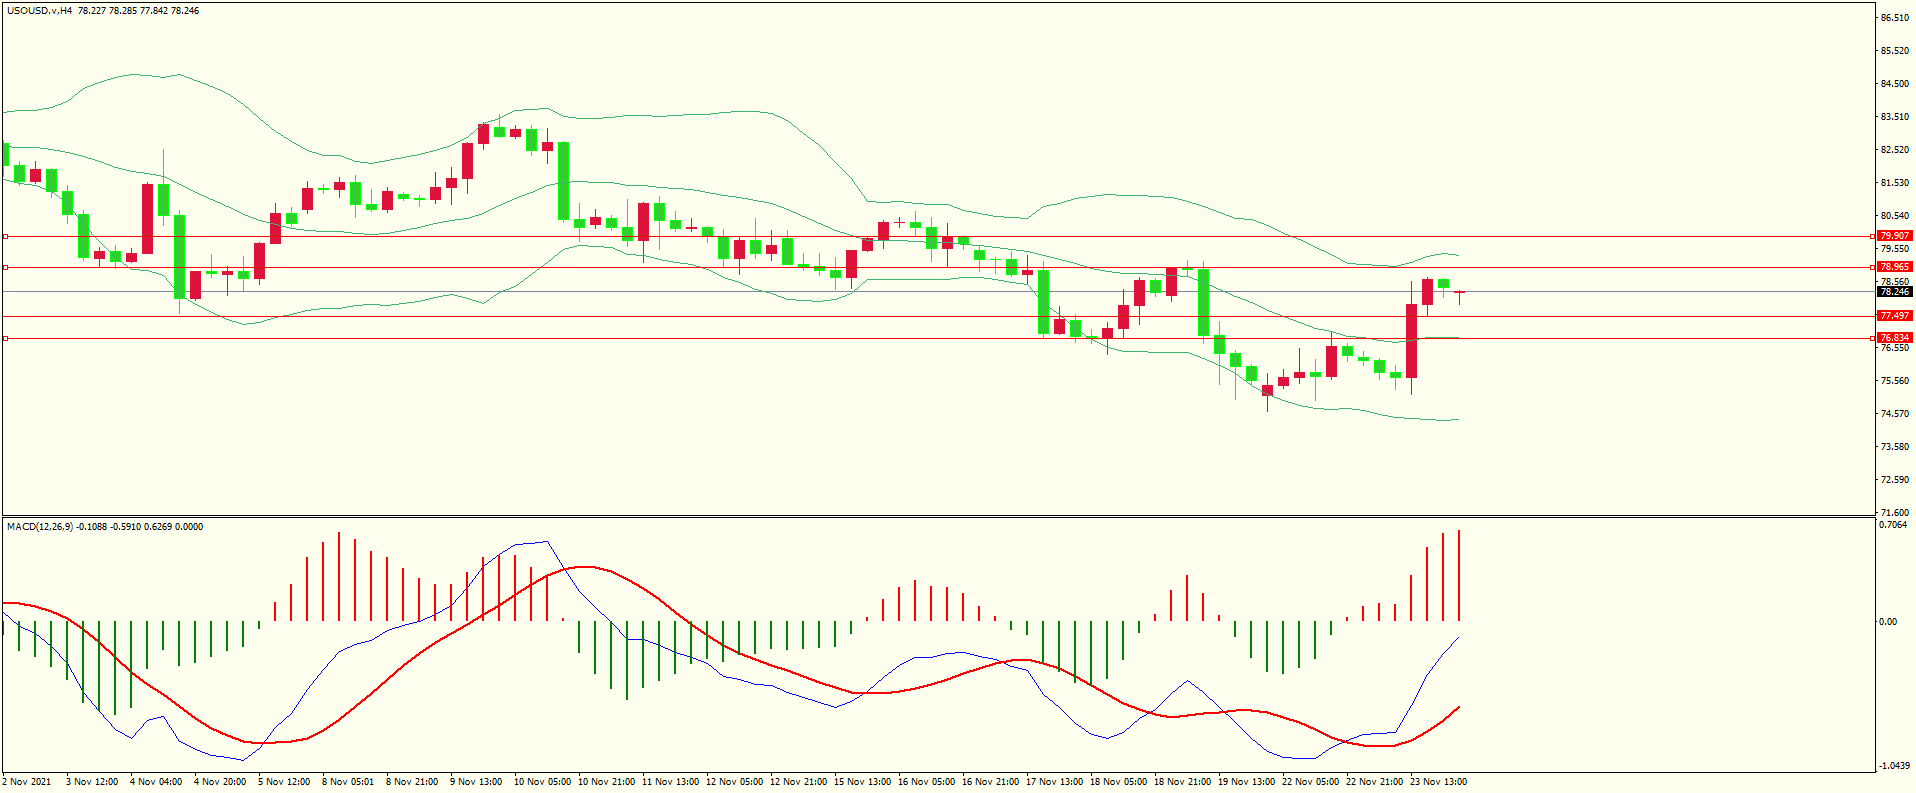
Task: Select left-edge handle of the 76.834 line
Action: pos(5,339)
